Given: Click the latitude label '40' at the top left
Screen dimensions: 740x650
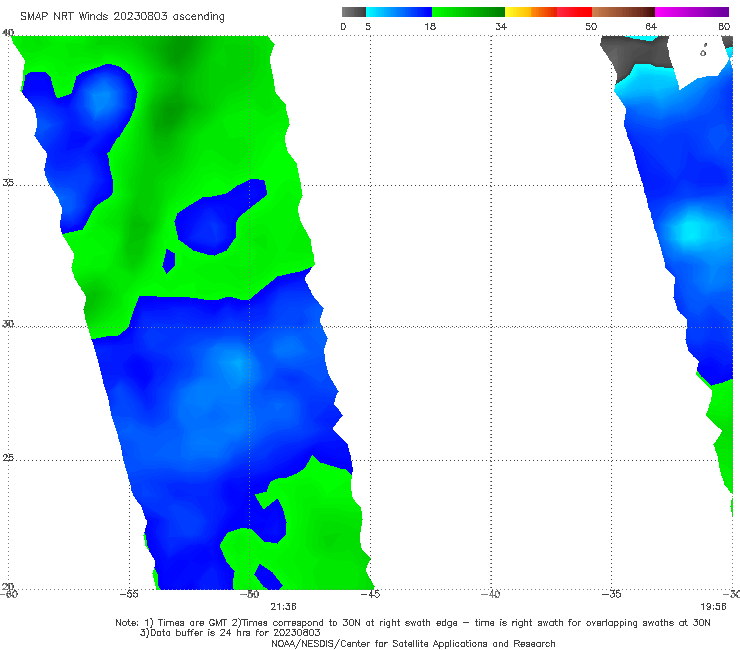Looking at the screenshot, I should (8, 33).
